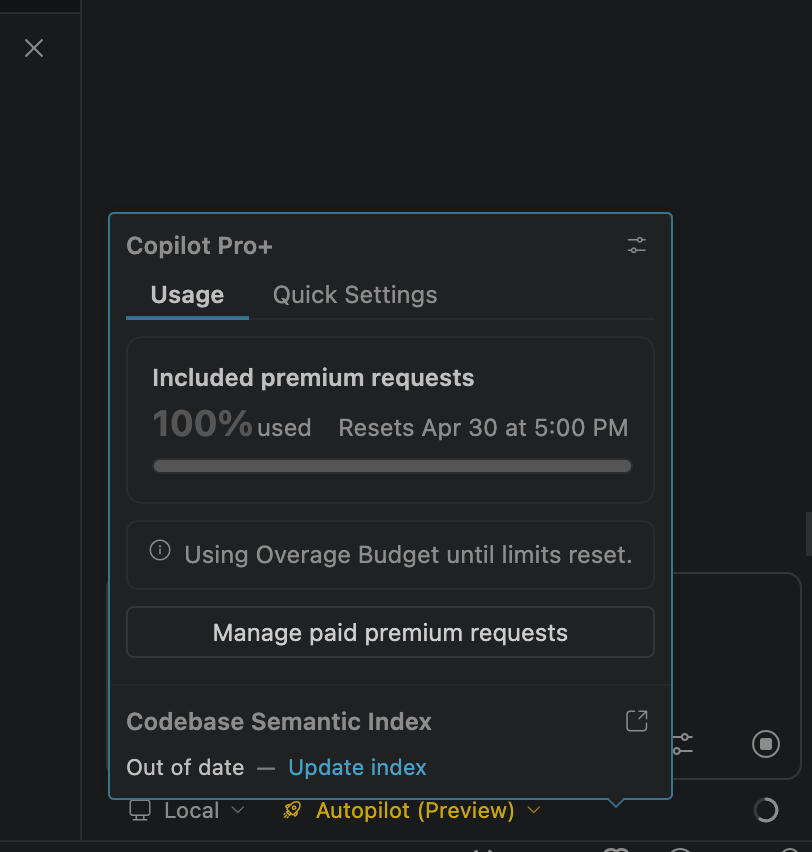Stop the running request with the stop button

pyautogui.click(x=766, y=744)
